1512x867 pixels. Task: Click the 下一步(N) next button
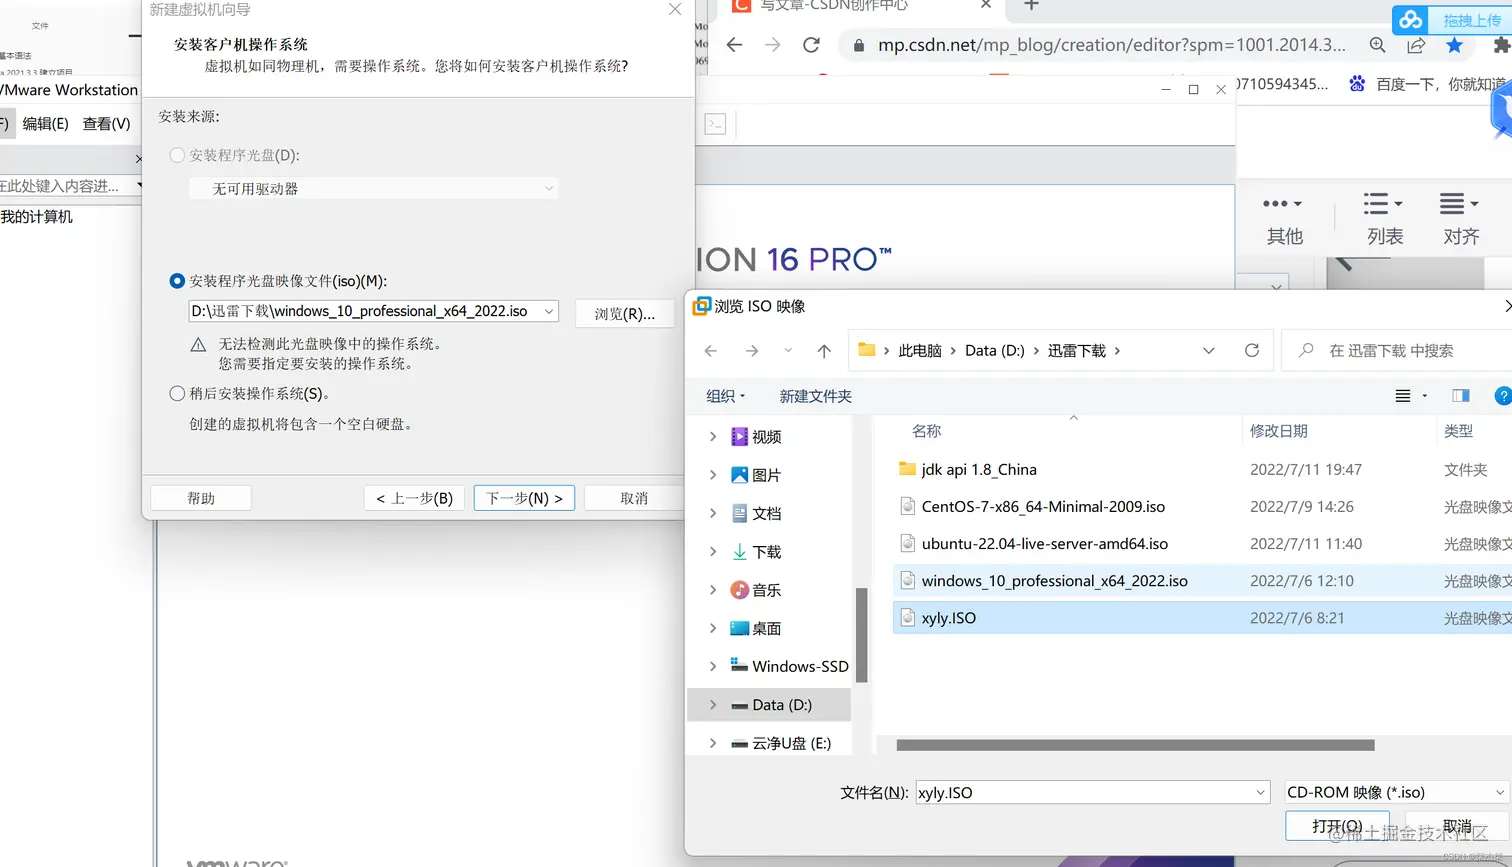point(524,498)
